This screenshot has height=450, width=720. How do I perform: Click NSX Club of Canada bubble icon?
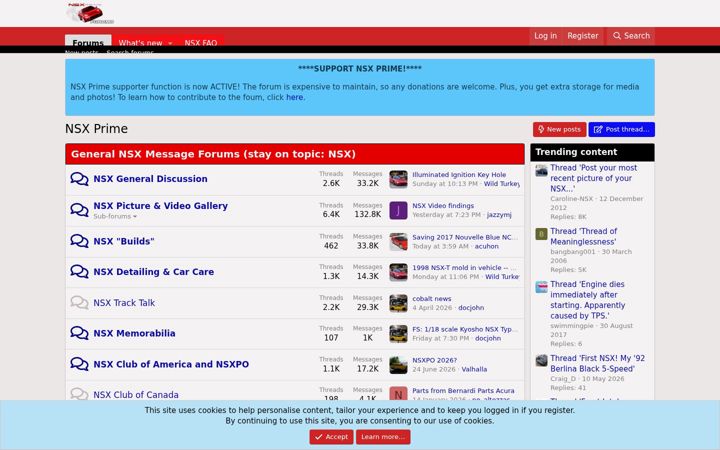pos(79,394)
